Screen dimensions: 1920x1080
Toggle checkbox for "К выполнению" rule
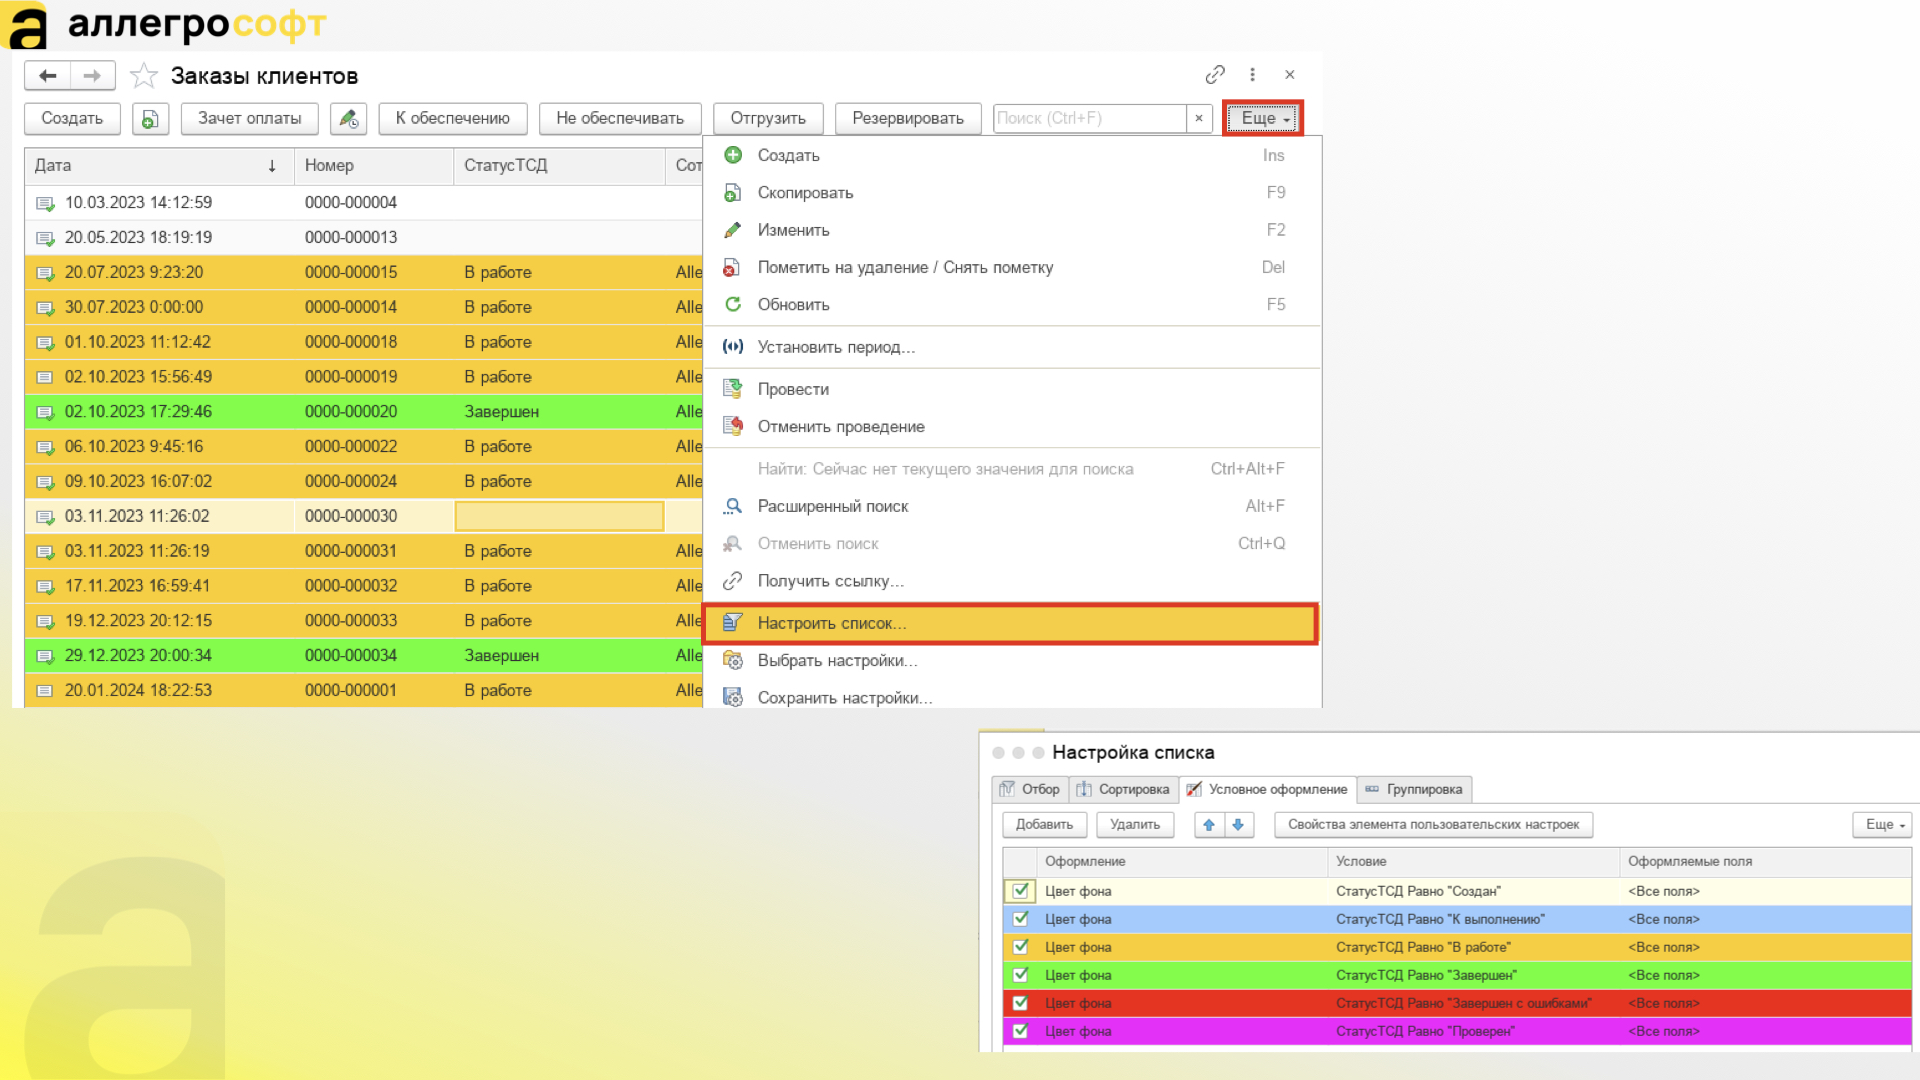1020,918
